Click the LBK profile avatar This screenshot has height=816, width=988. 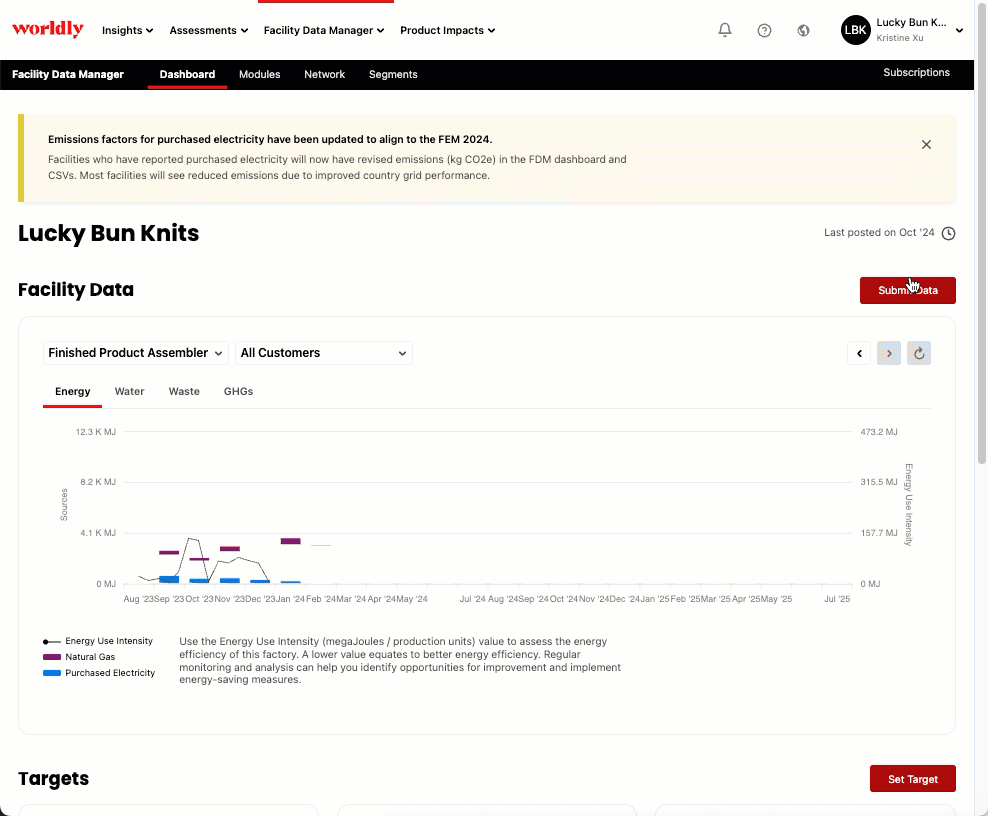click(x=855, y=30)
